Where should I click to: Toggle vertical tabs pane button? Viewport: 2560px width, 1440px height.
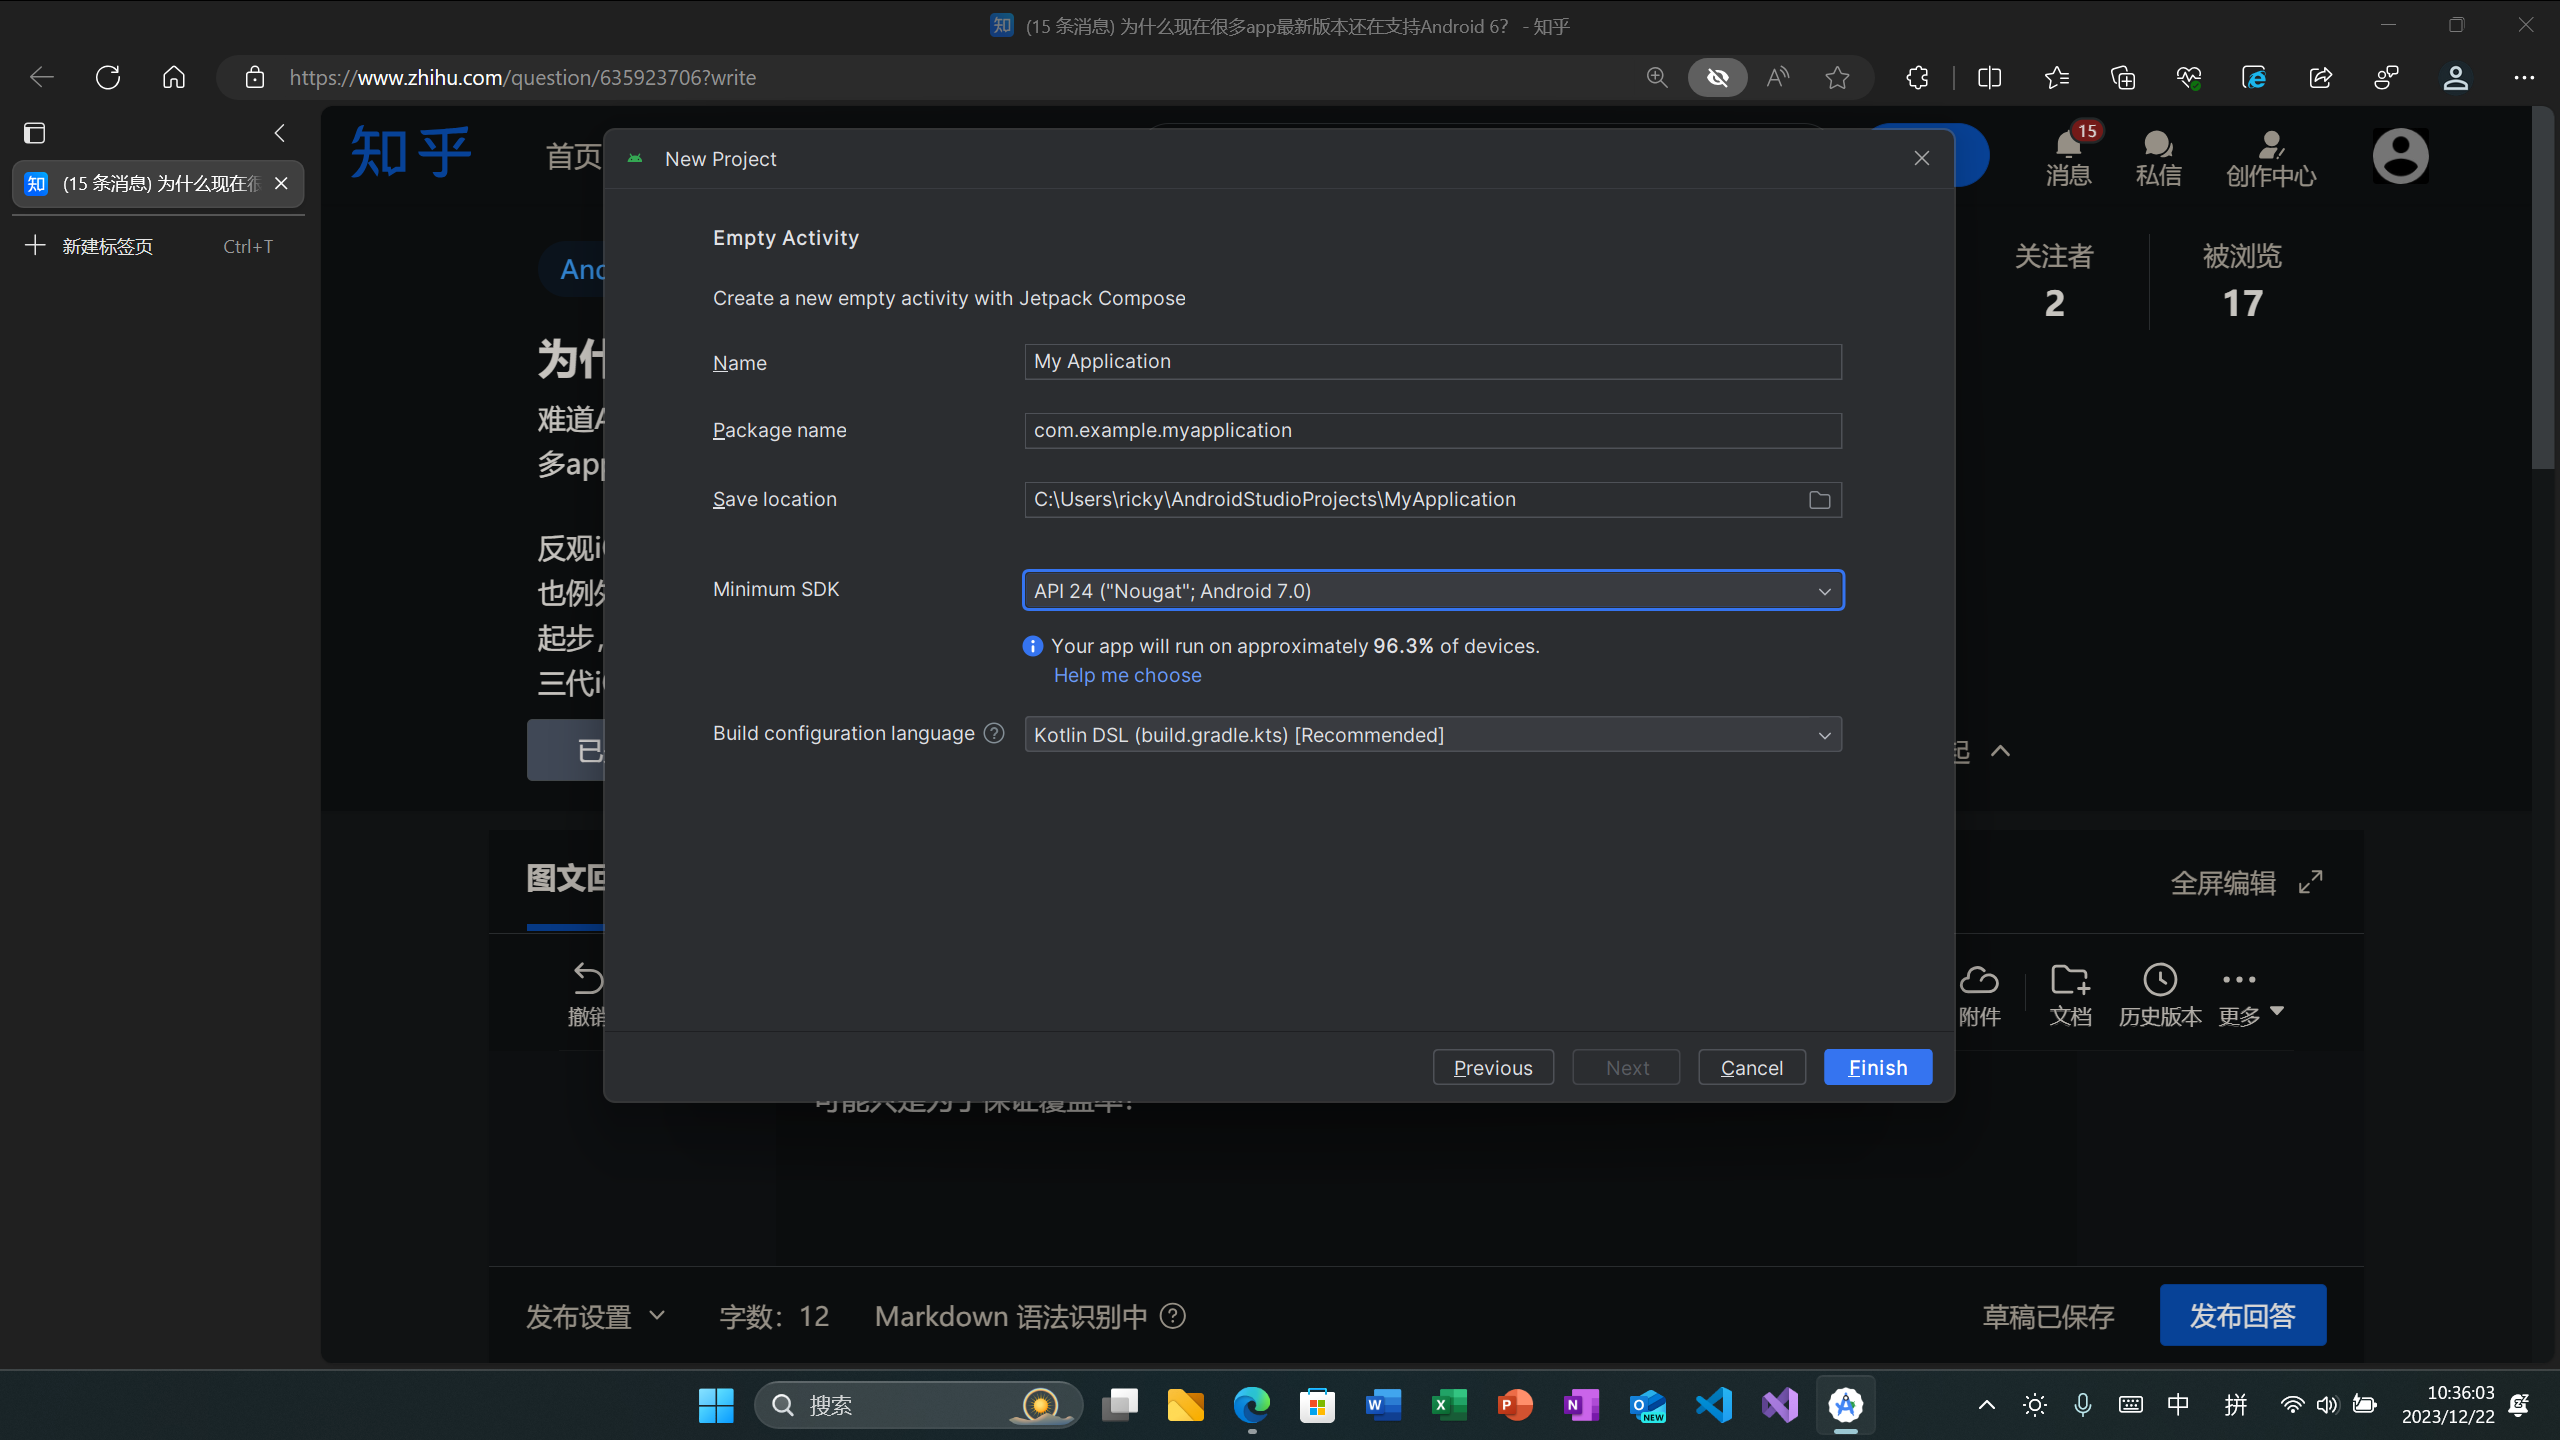[35, 133]
